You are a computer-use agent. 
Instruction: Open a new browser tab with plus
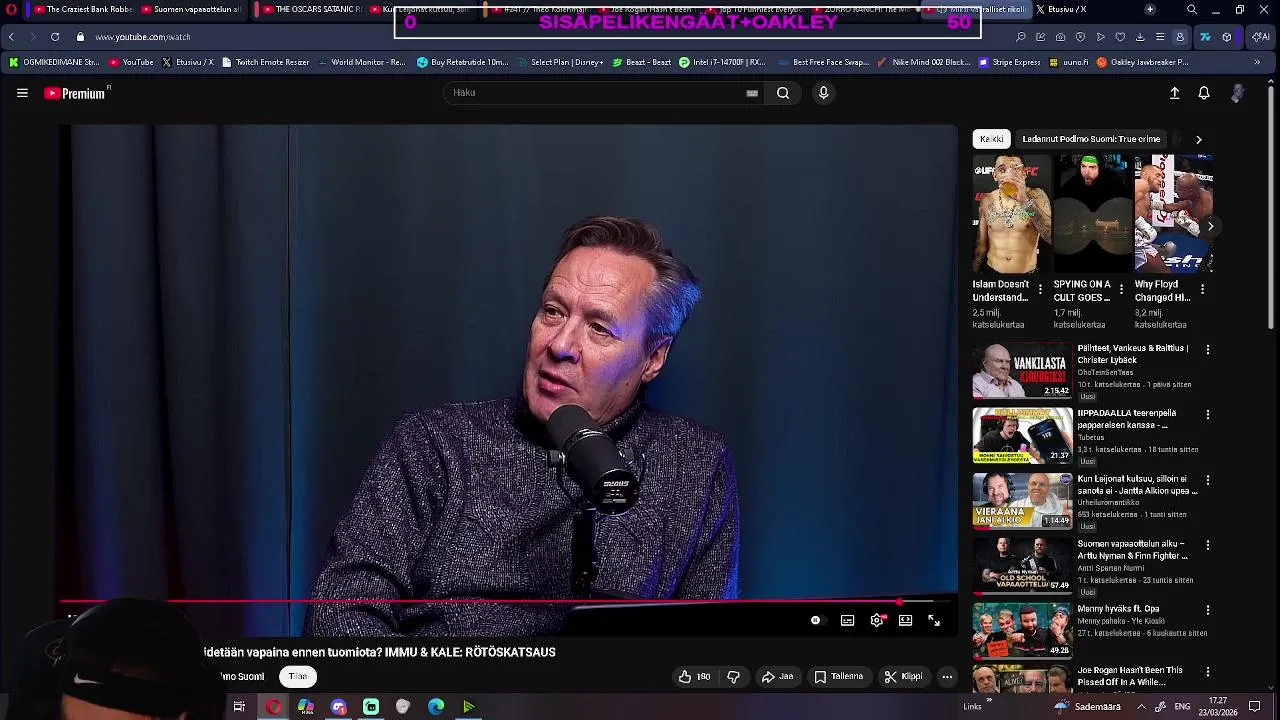coord(1150,9)
